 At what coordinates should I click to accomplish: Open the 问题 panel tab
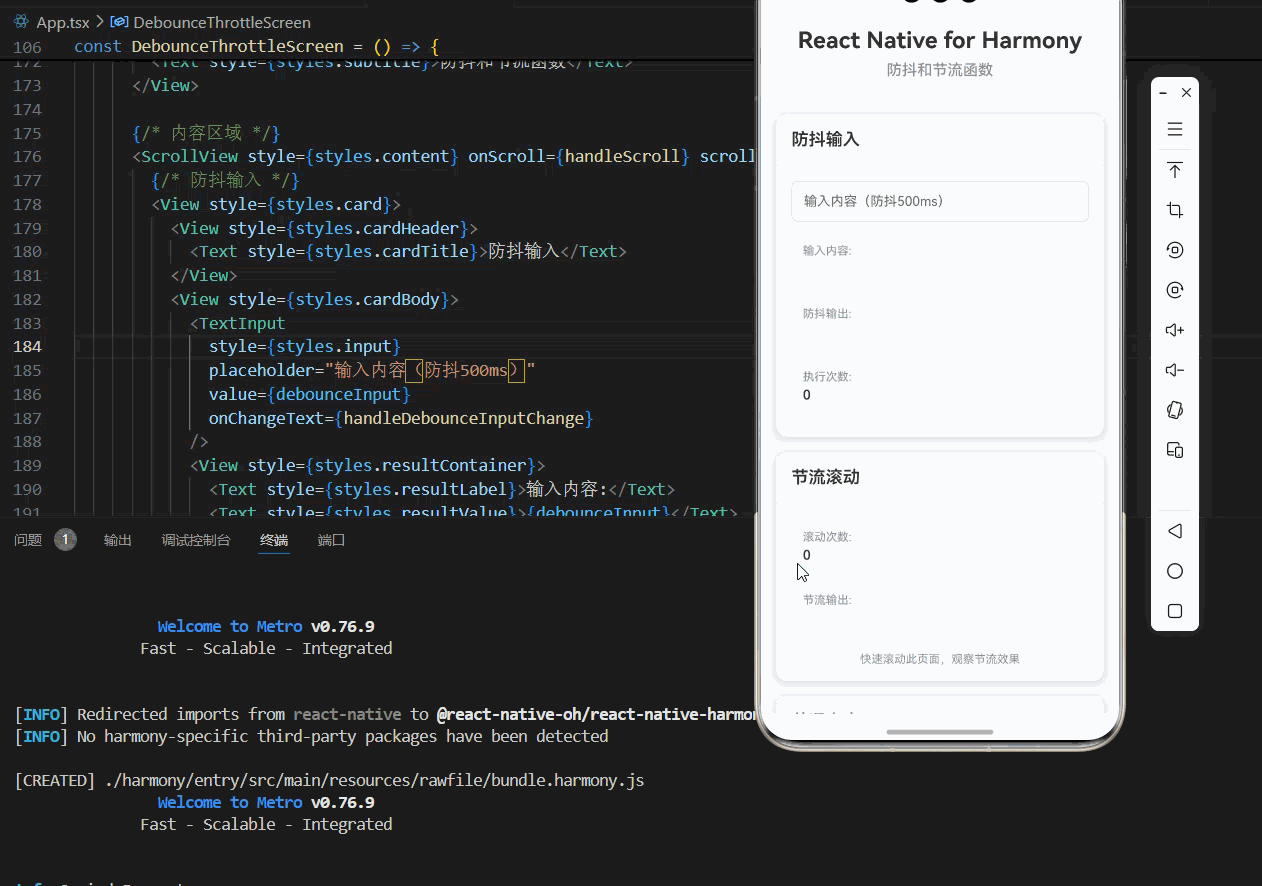pos(28,540)
